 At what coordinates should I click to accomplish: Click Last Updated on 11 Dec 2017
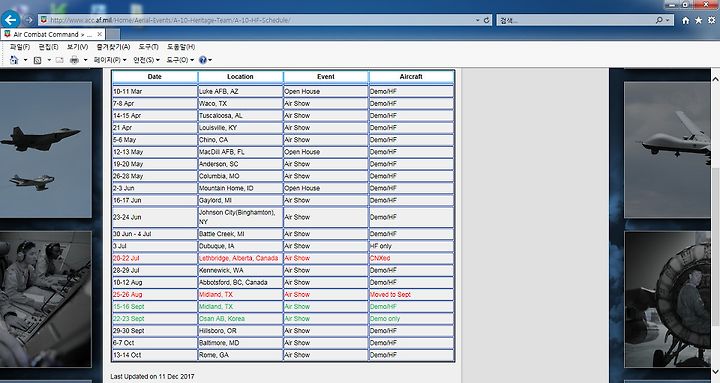tap(152, 377)
